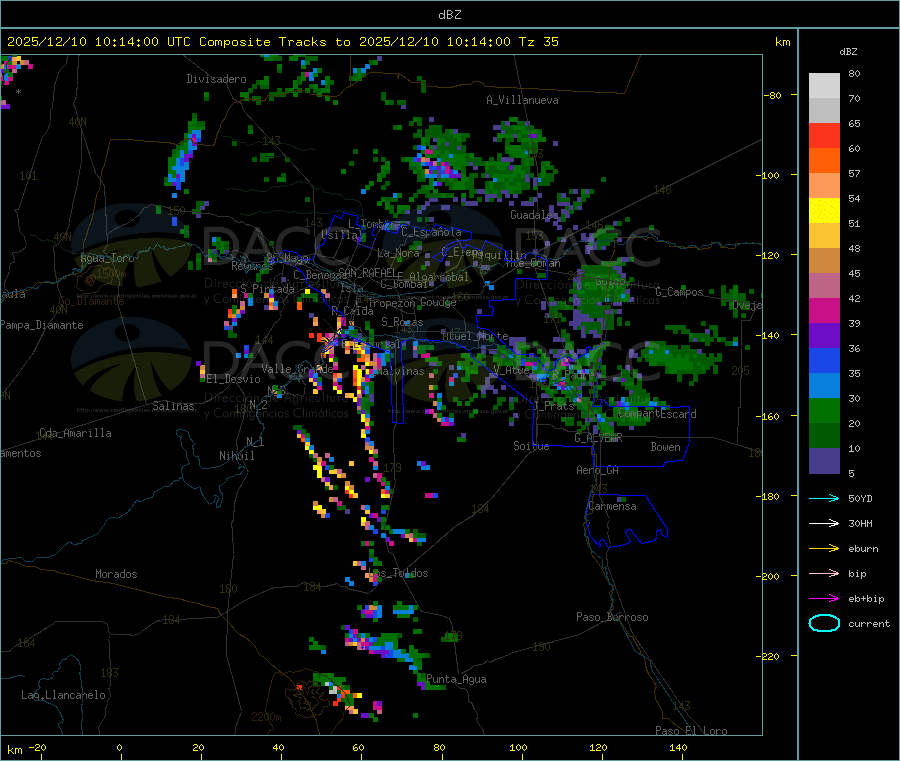Click the pink bip arrow legend icon

[824, 573]
